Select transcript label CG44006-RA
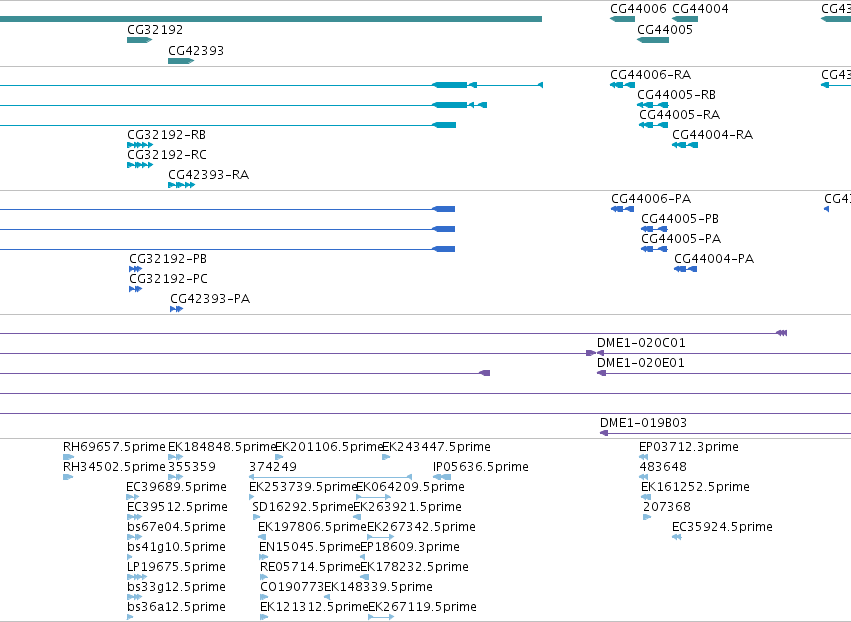Screen dimensions: 851x622 pyautogui.click(x=651, y=75)
